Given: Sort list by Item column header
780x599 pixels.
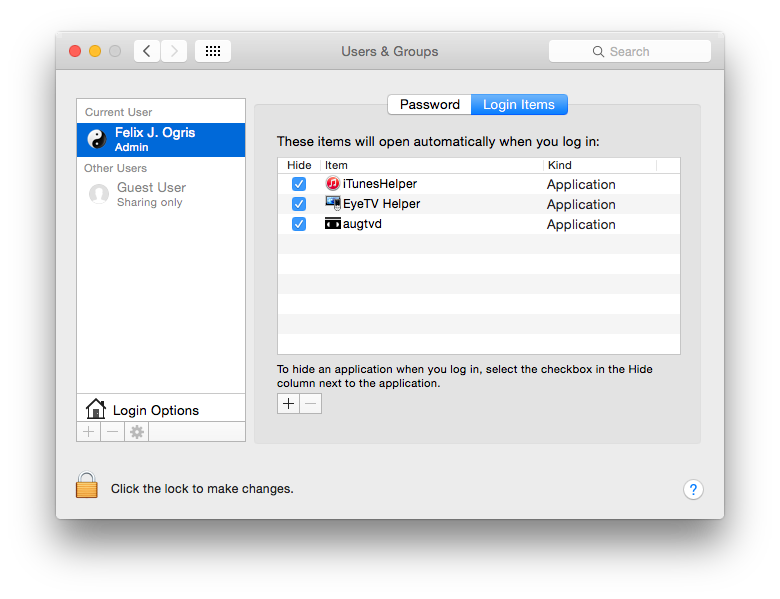Looking at the screenshot, I should tap(430, 165).
